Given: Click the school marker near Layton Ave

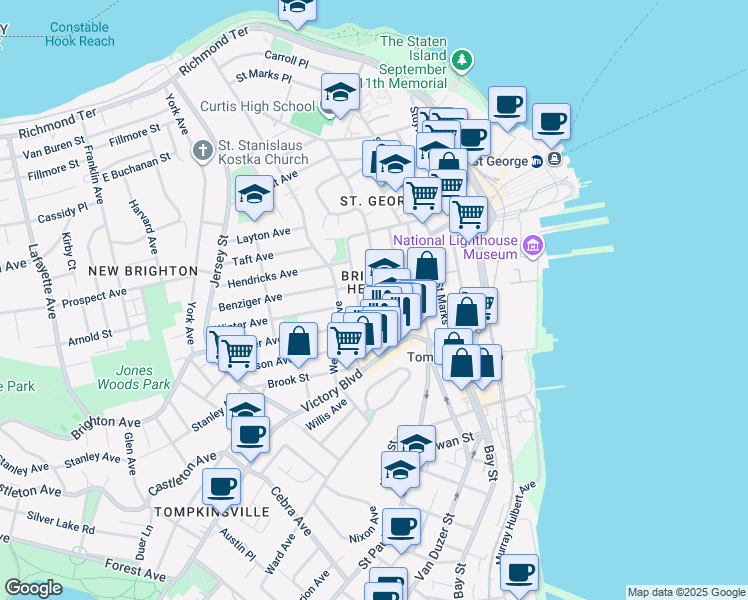Looking at the screenshot, I should point(254,195).
